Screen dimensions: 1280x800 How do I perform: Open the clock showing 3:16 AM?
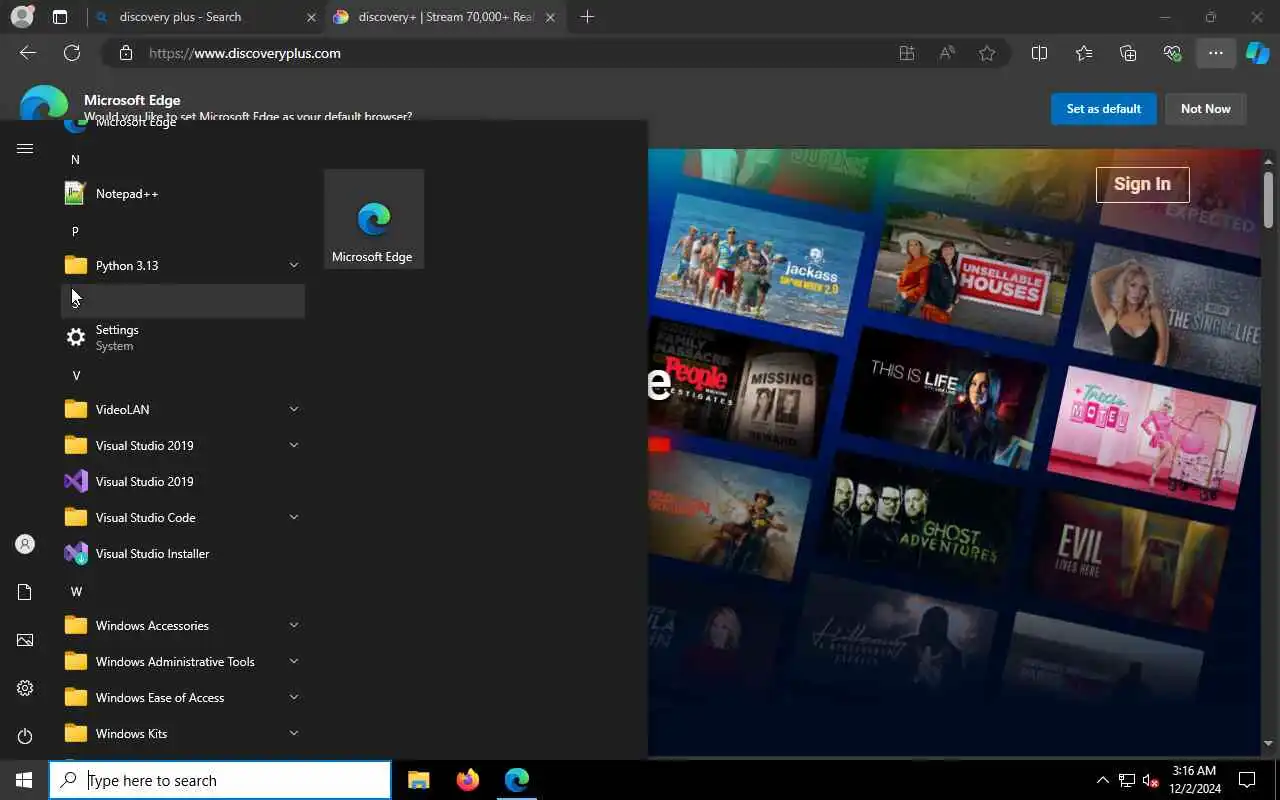(1194, 780)
